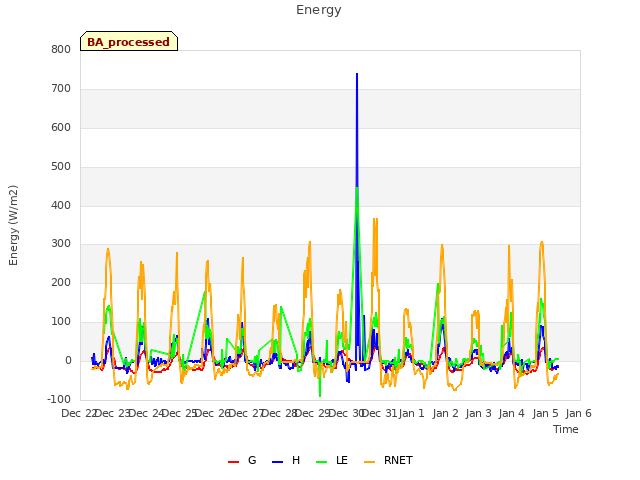Screen dimensions: 640x480
Task: Click the 600 y-axis tick label
Action: pyautogui.click(x=61, y=127)
